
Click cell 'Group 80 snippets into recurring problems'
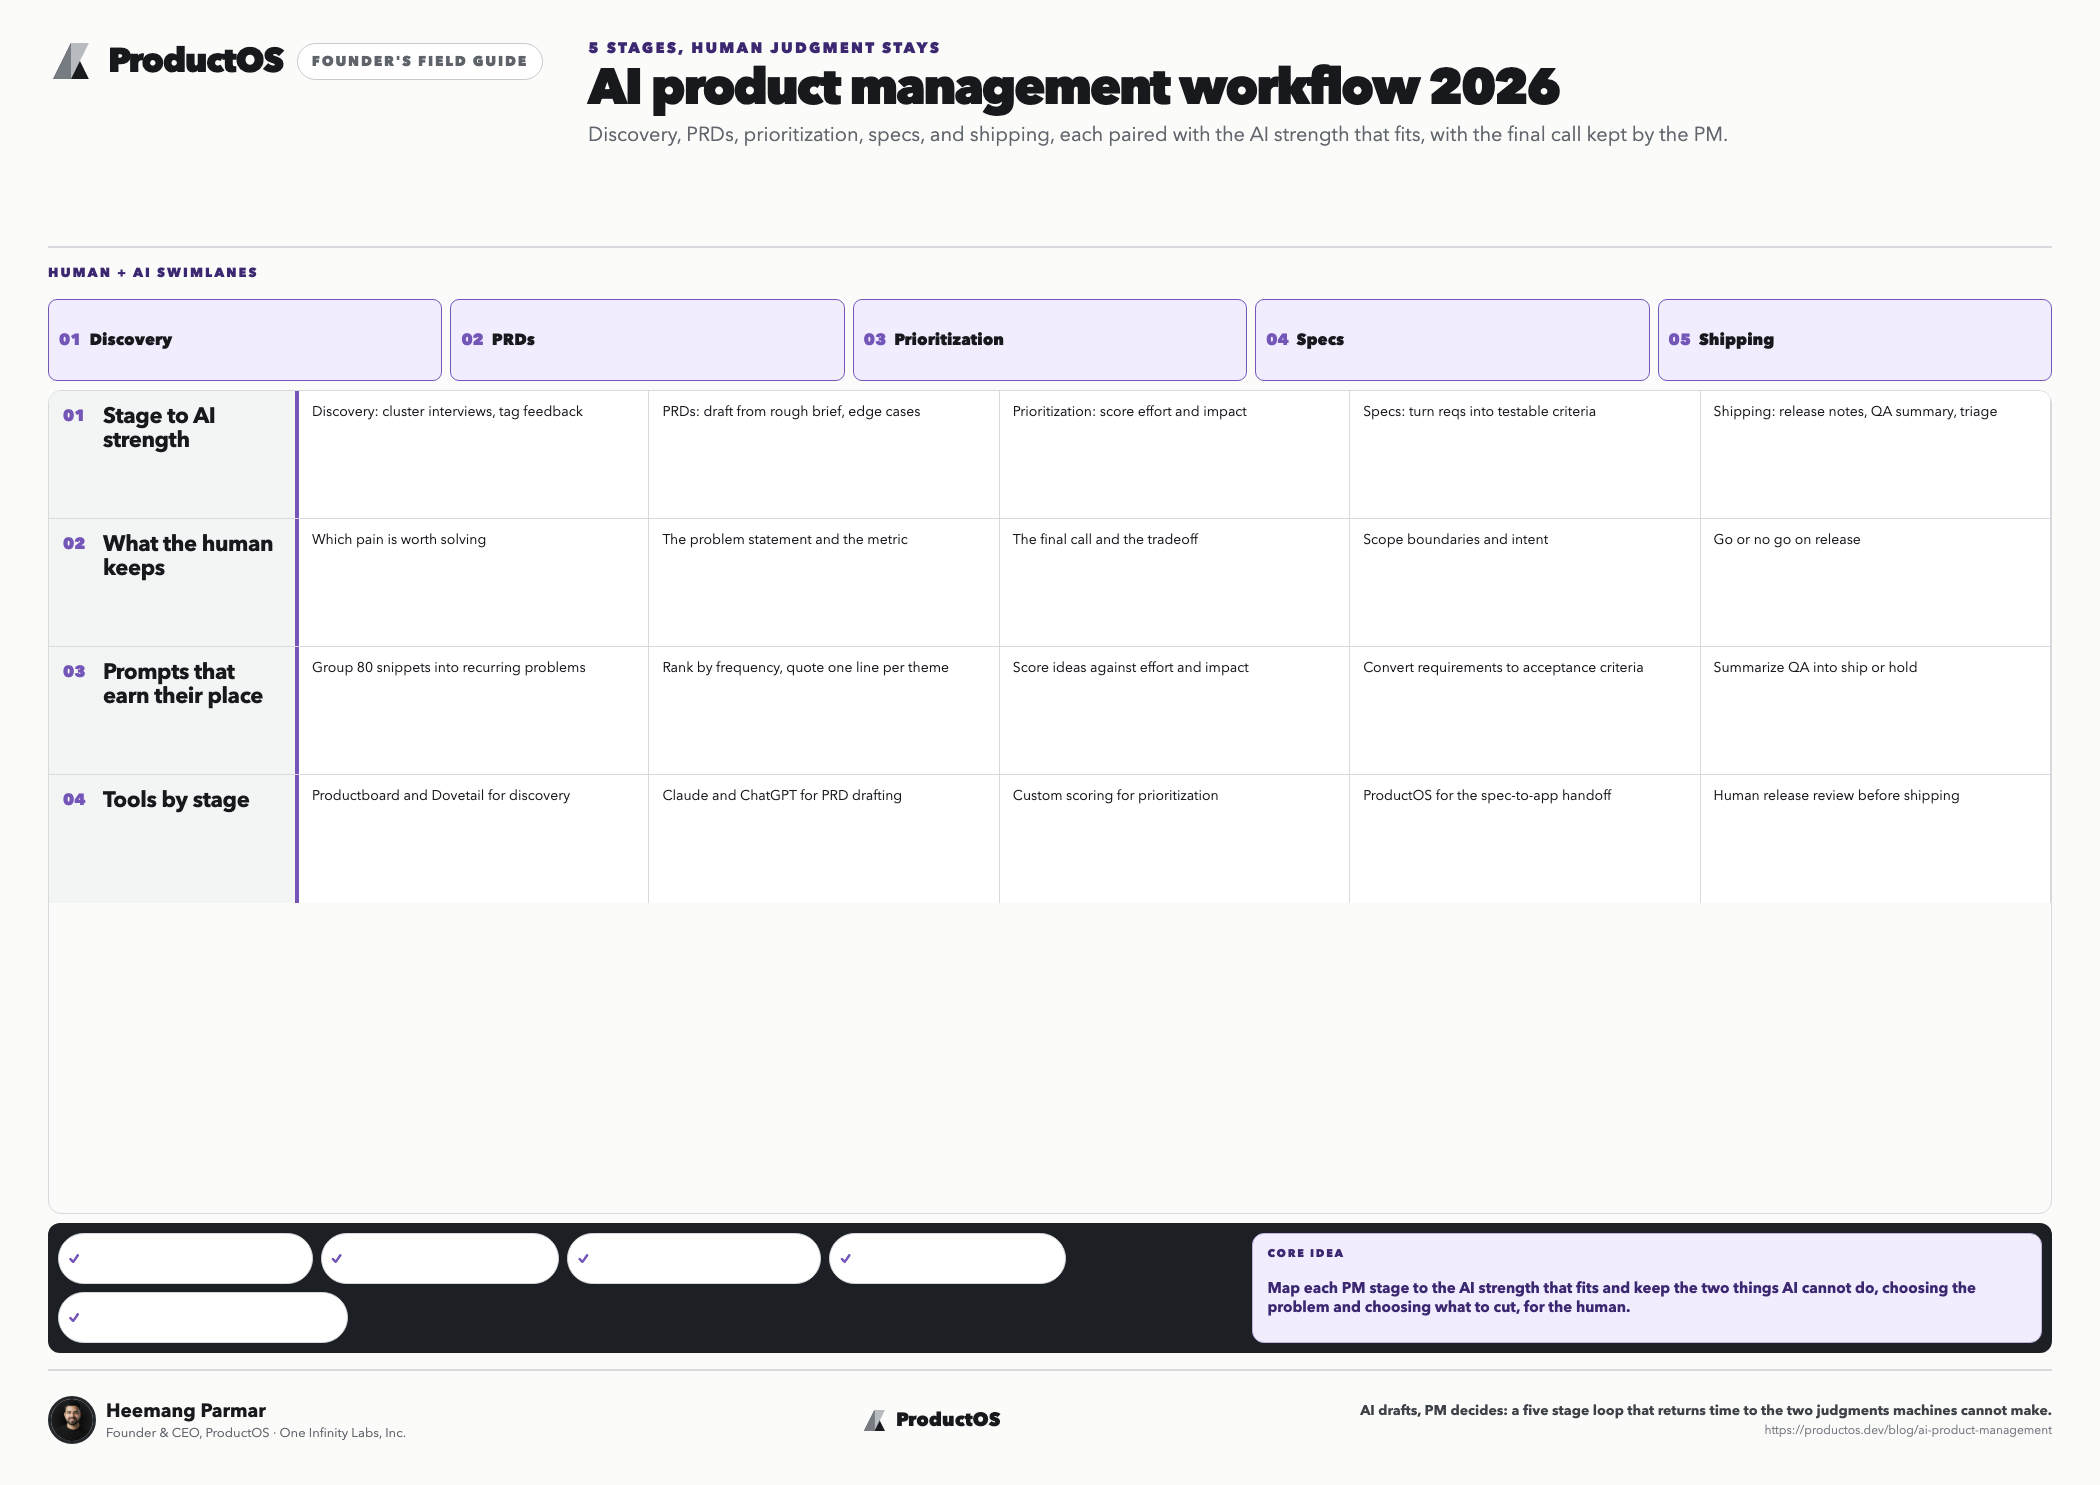(x=473, y=710)
